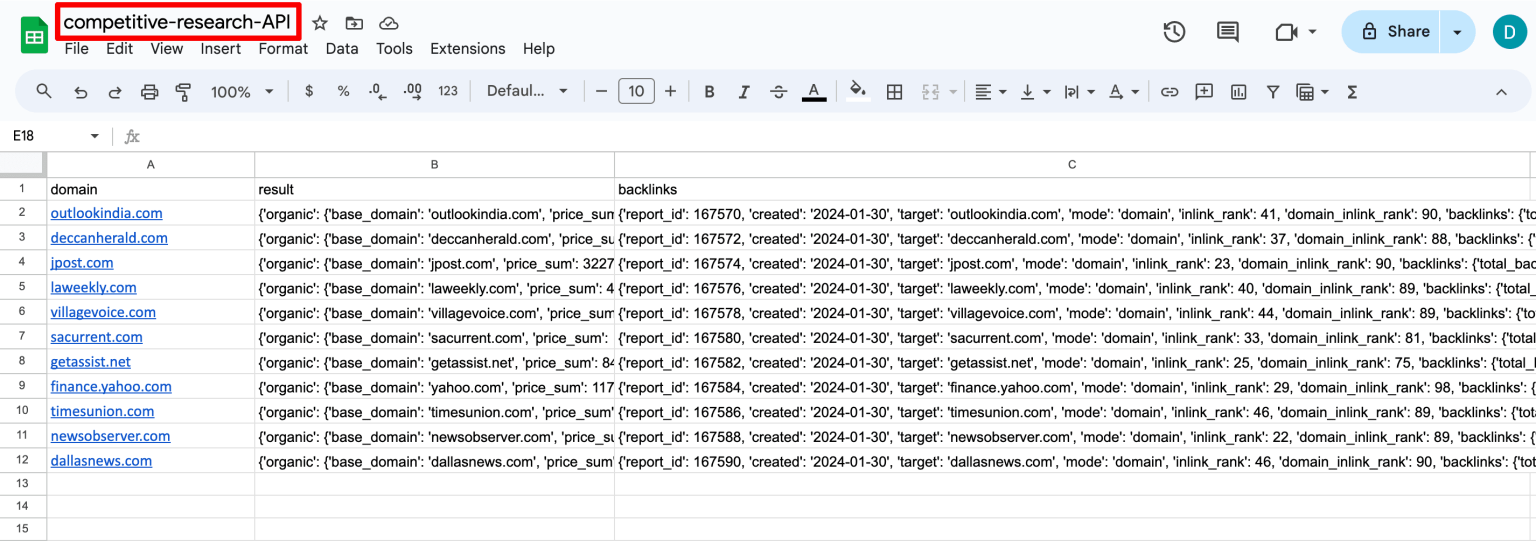Open the Tools menu
Screen dimensions: 1536x541
(394, 49)
